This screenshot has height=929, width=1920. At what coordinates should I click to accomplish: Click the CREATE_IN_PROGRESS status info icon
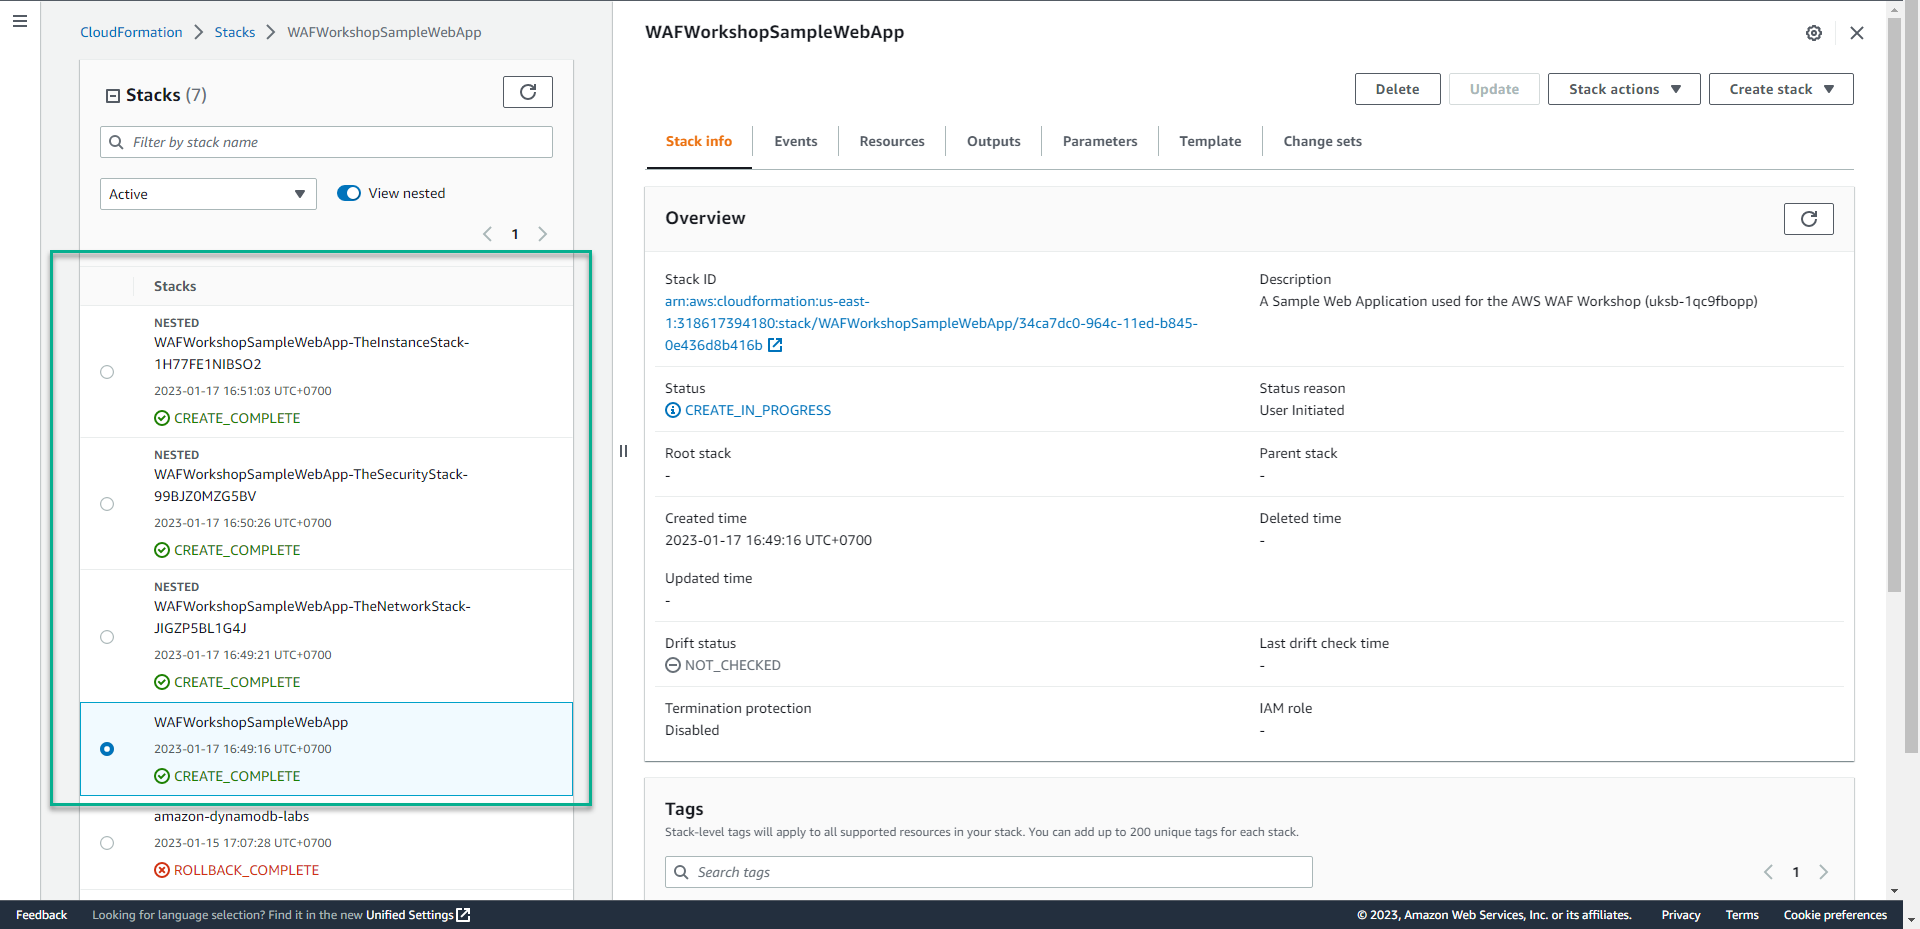[673, 410]
